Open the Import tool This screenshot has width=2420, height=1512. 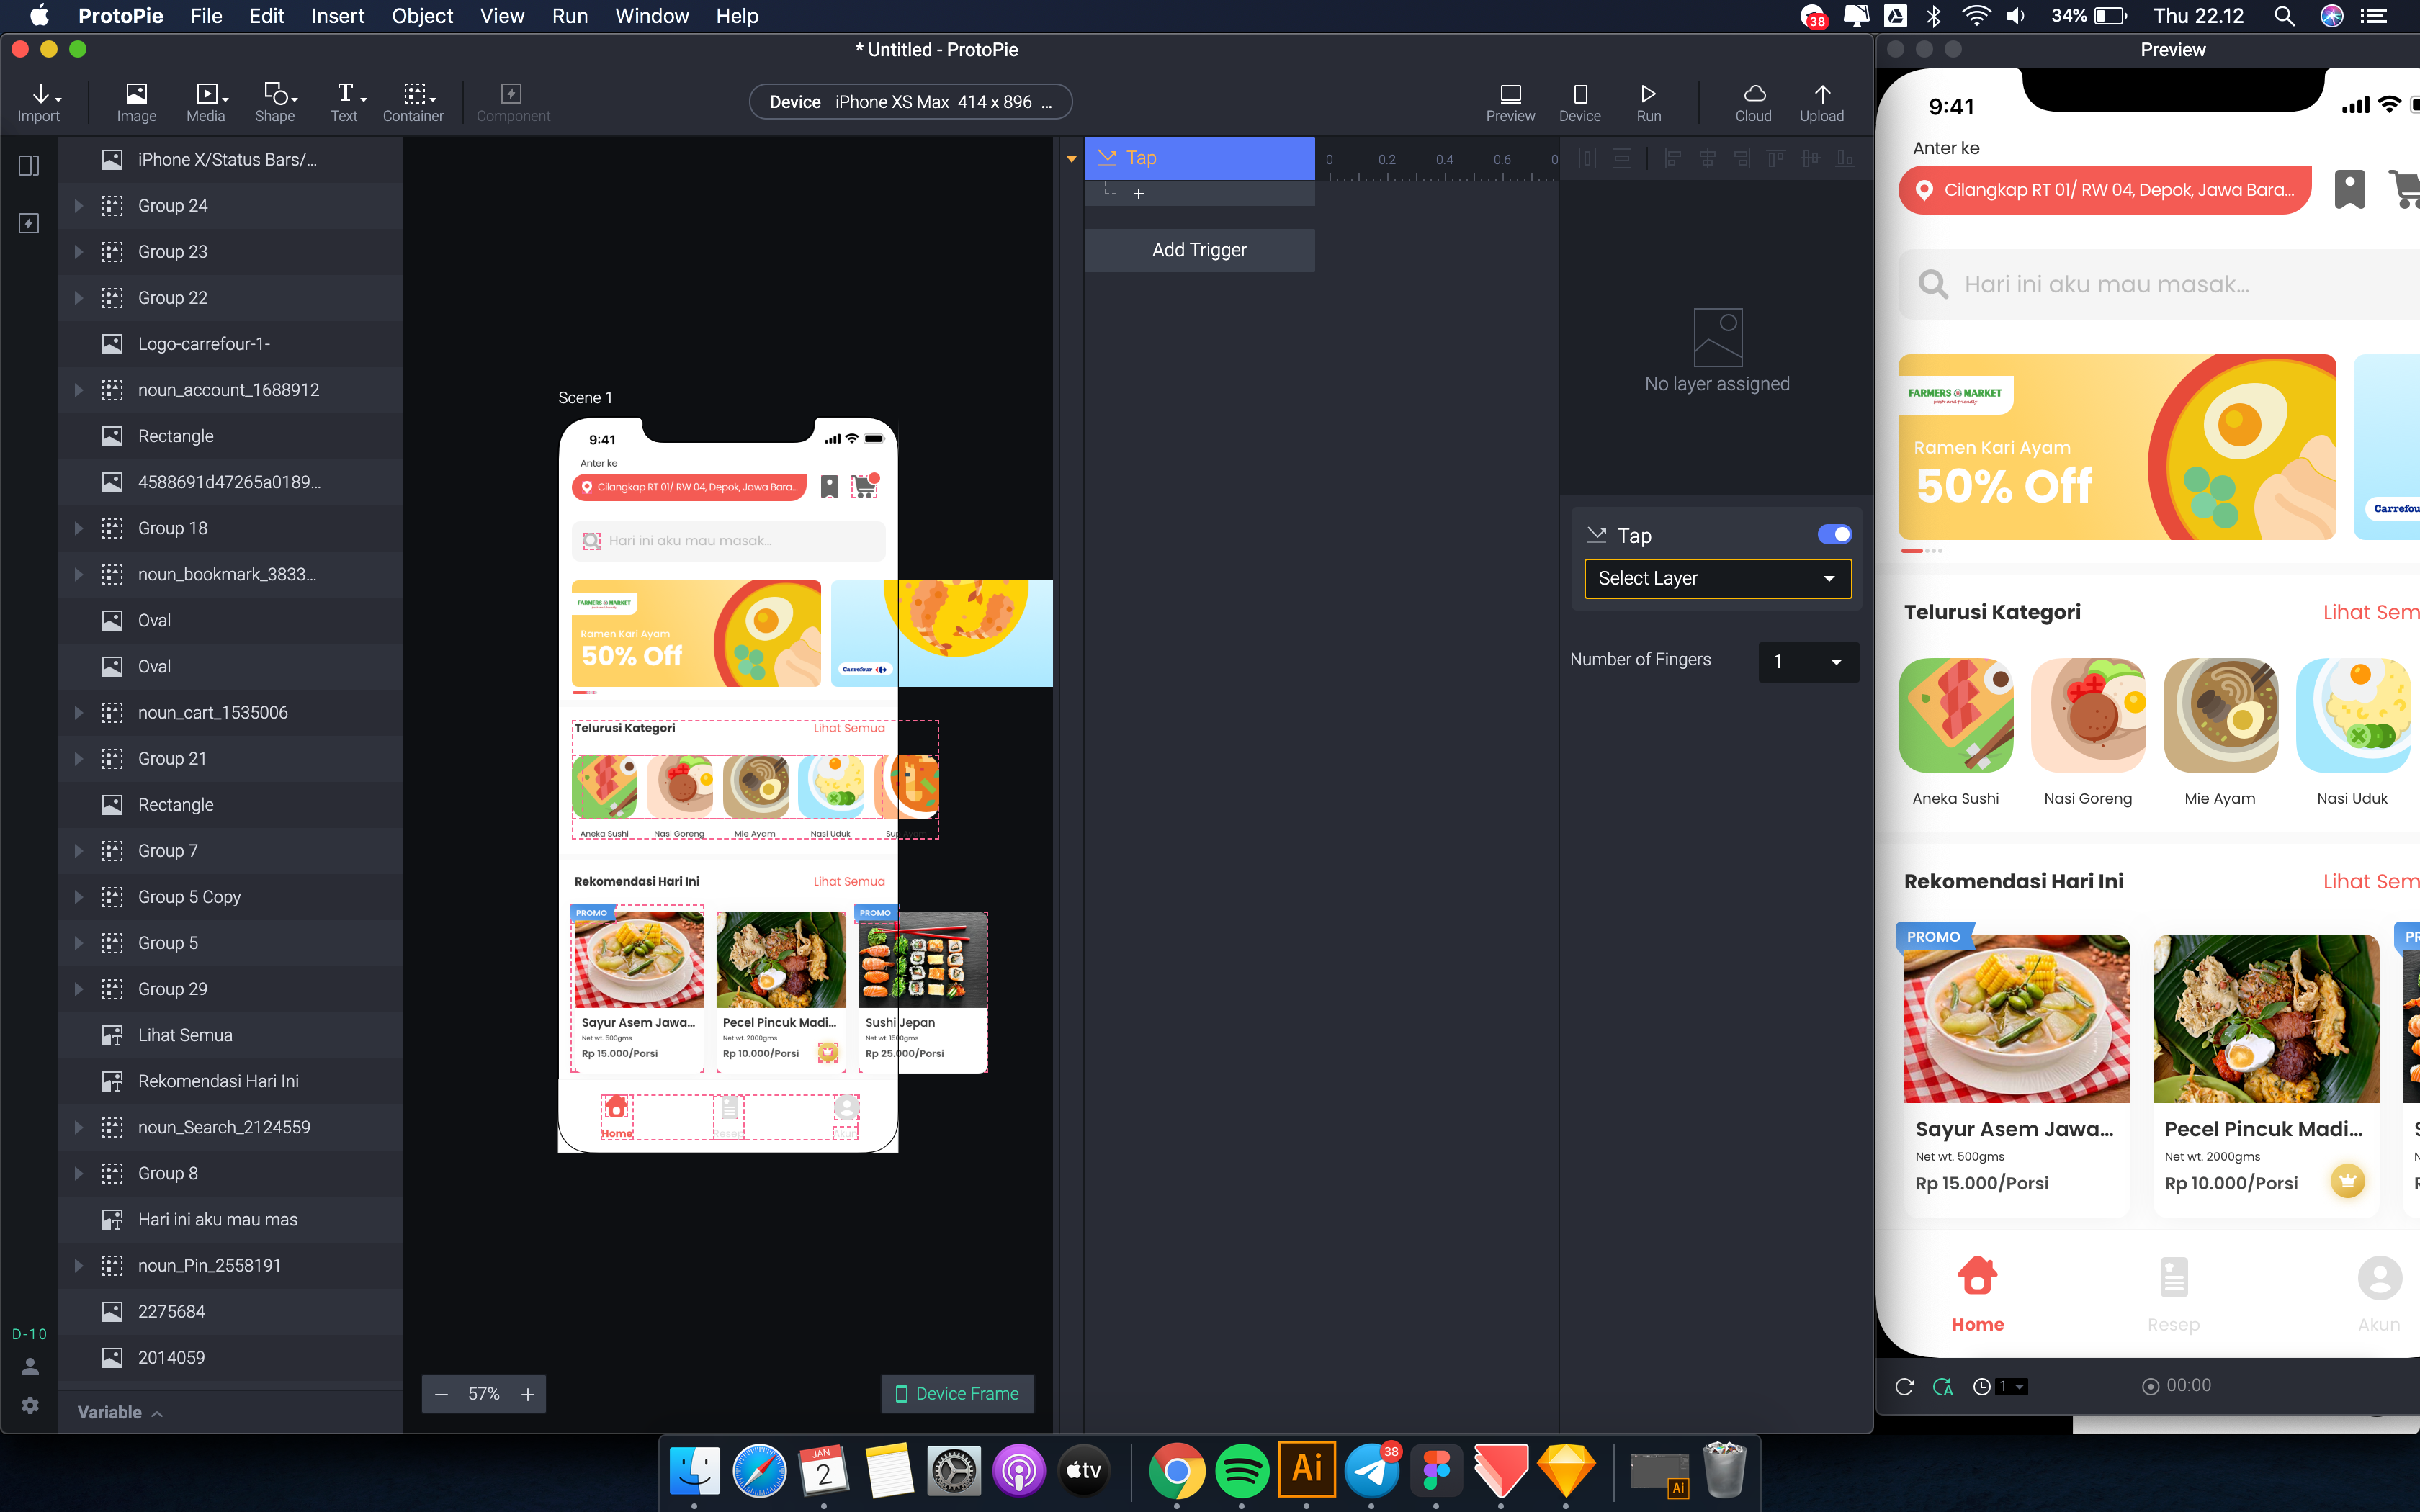pyautogui.click(x=39, y=102)
